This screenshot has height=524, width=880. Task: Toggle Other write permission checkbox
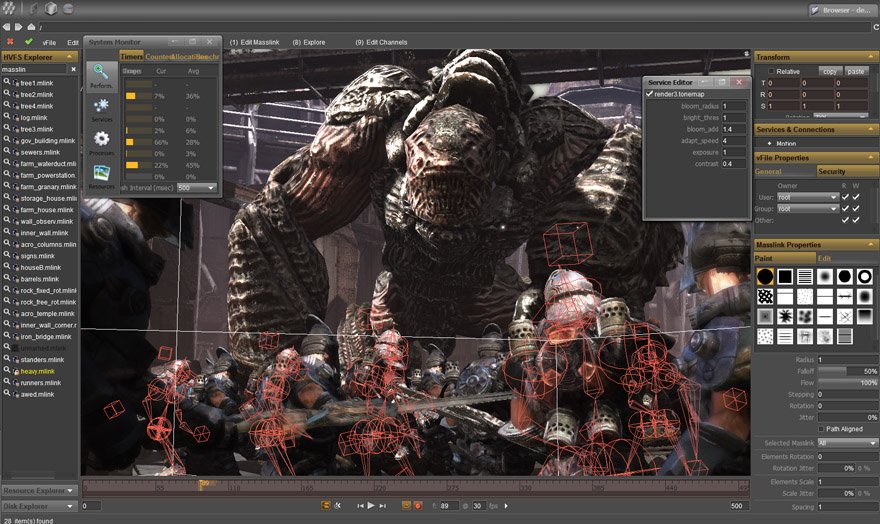click(856, 220)
